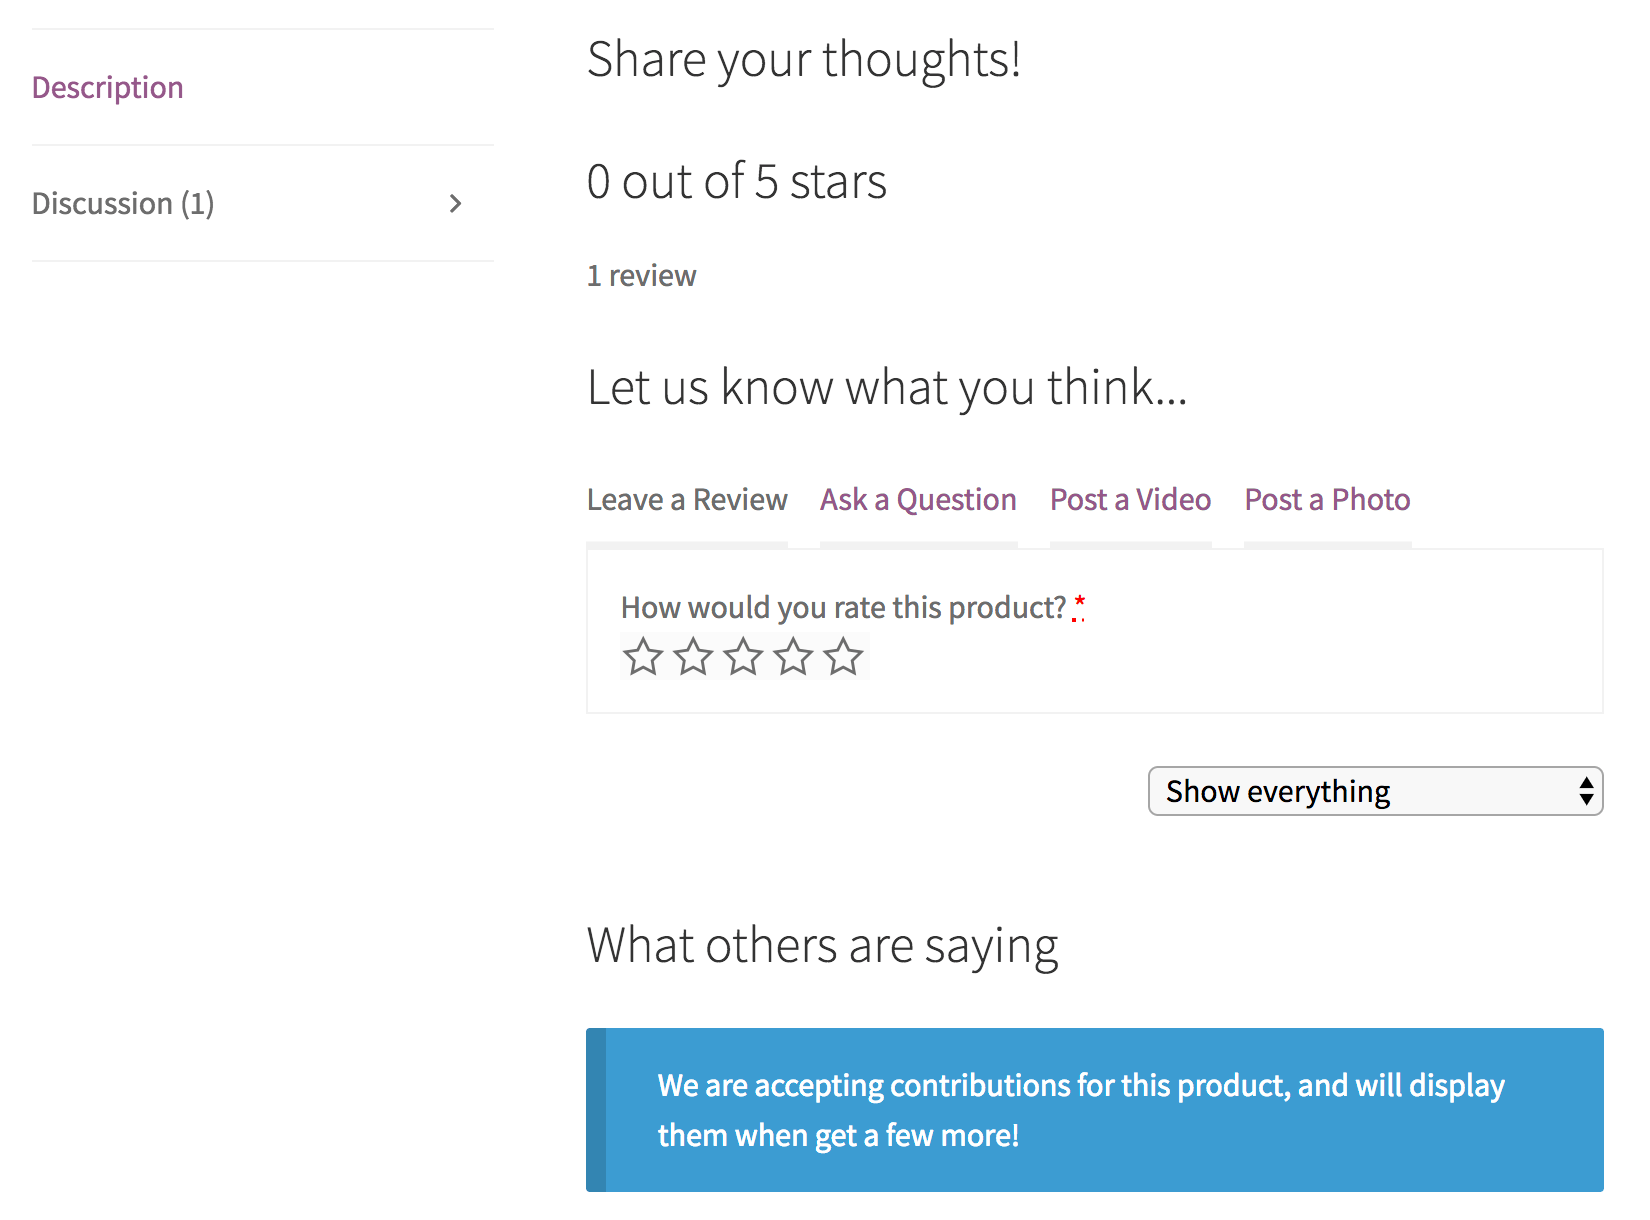Click the 1 review link

point(641,275)
